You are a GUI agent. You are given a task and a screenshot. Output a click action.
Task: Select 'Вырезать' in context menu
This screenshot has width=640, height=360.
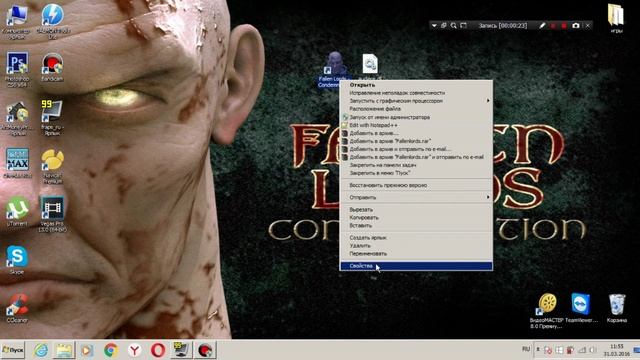[x=416, y=209]
